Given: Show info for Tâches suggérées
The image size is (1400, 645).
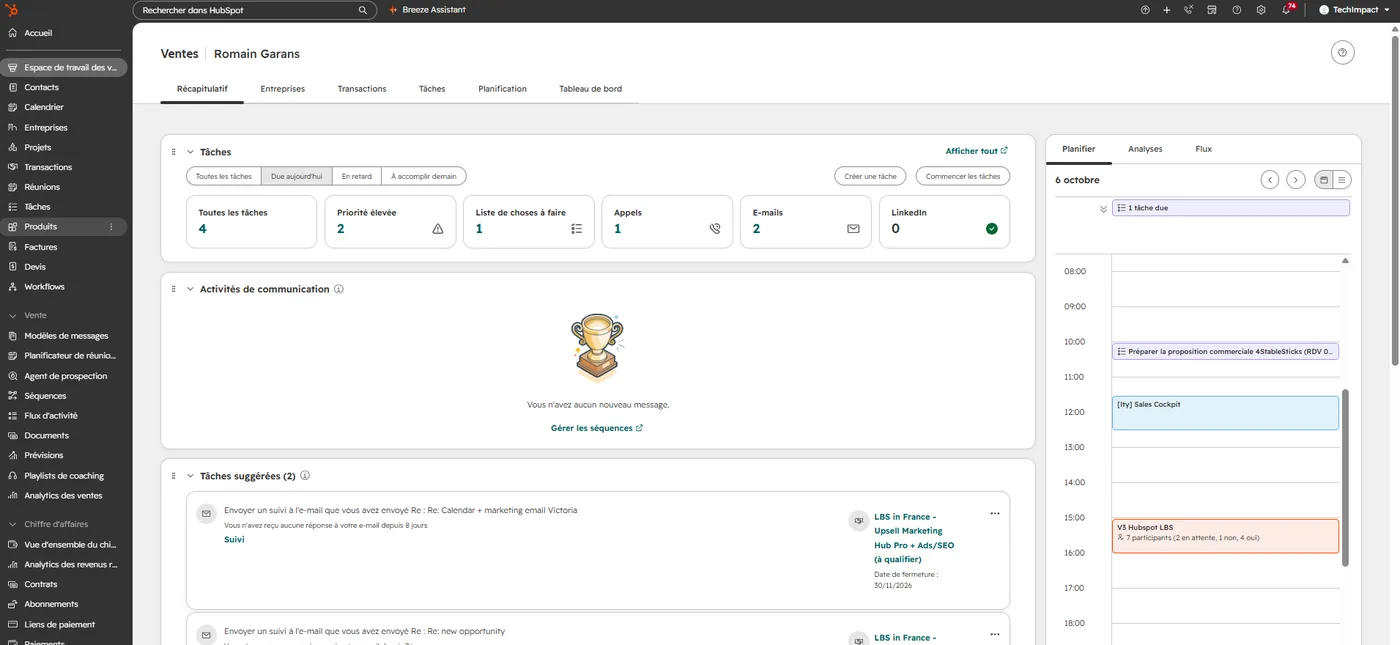Looking at the screenshot, I should tap(305, 476).
